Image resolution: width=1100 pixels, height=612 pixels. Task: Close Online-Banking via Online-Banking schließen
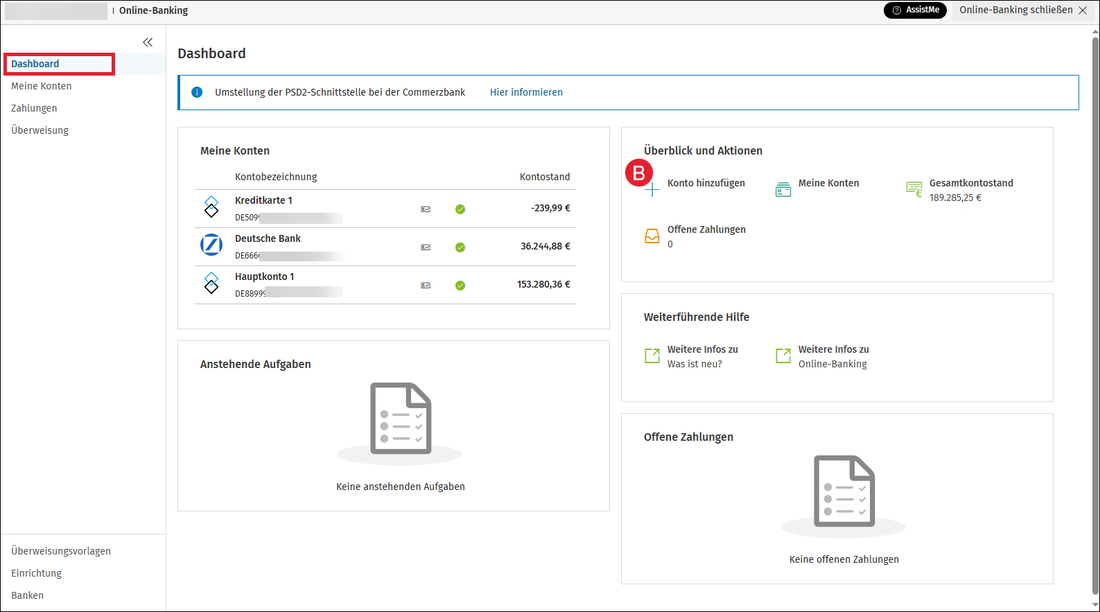pos(1022,10)
